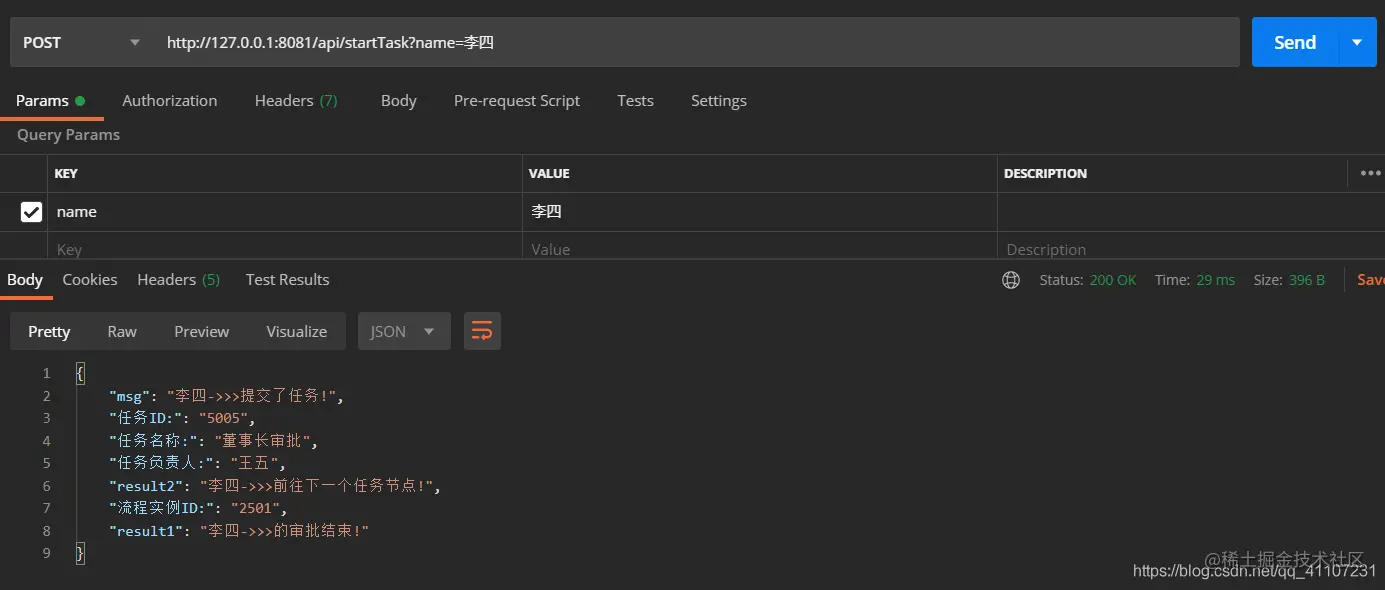
Task: Click the empty Description placeholder field
Action: pos(1191,248)
